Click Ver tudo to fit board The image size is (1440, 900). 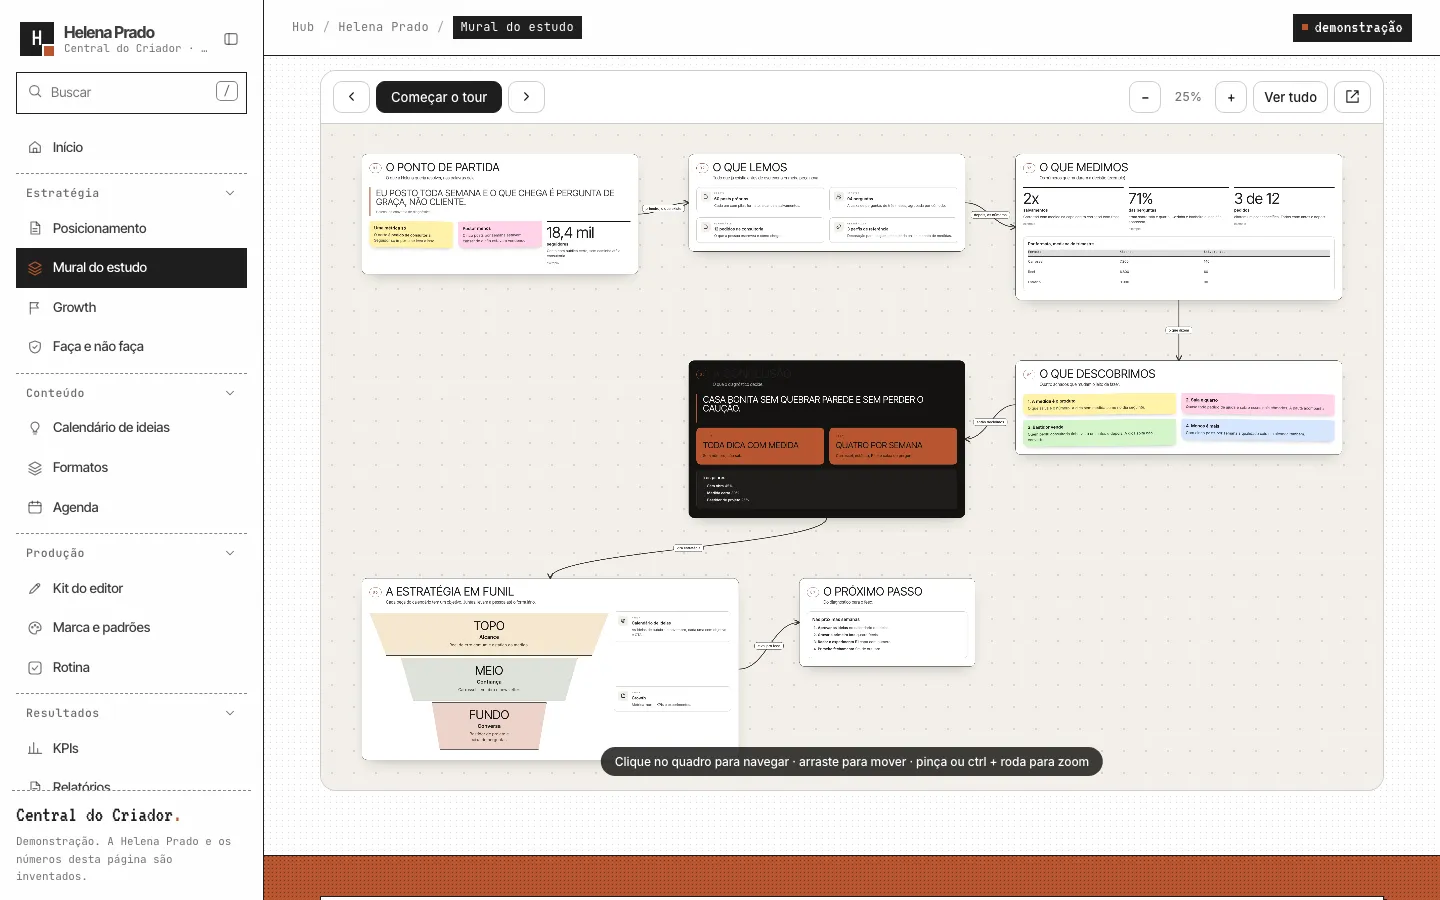pos(1290,97)
